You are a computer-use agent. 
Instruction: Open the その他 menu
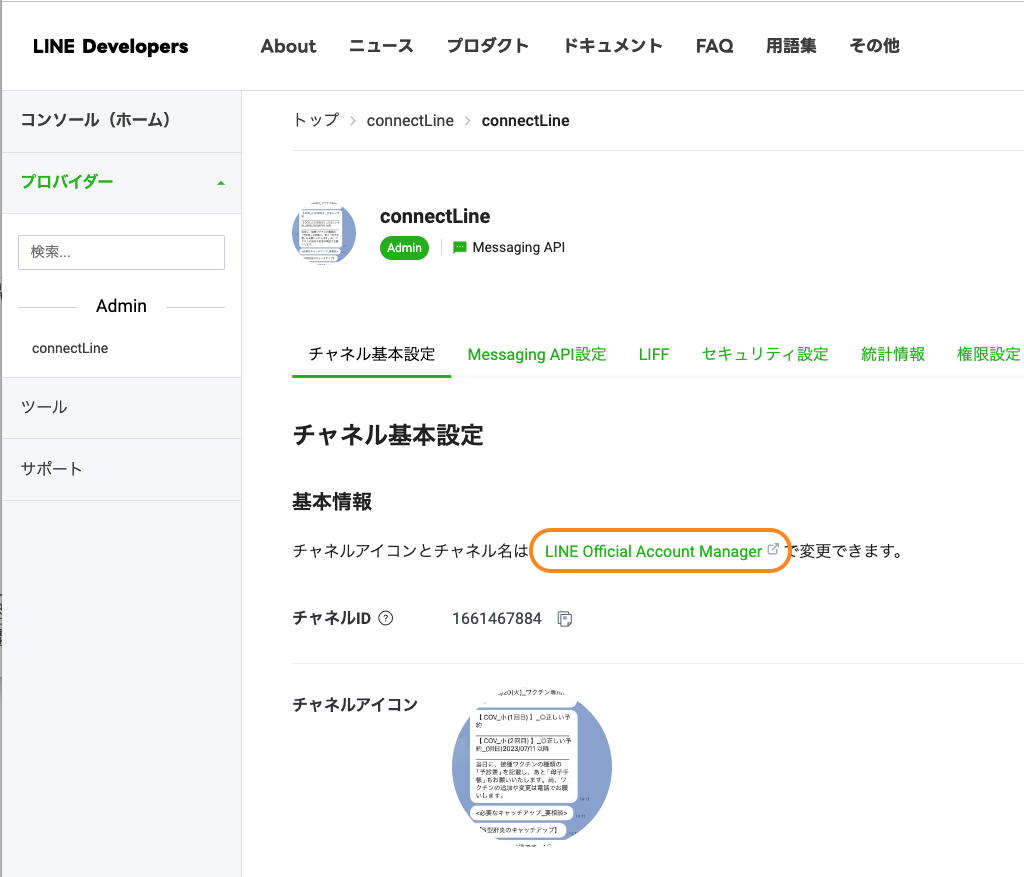point(874,46)
